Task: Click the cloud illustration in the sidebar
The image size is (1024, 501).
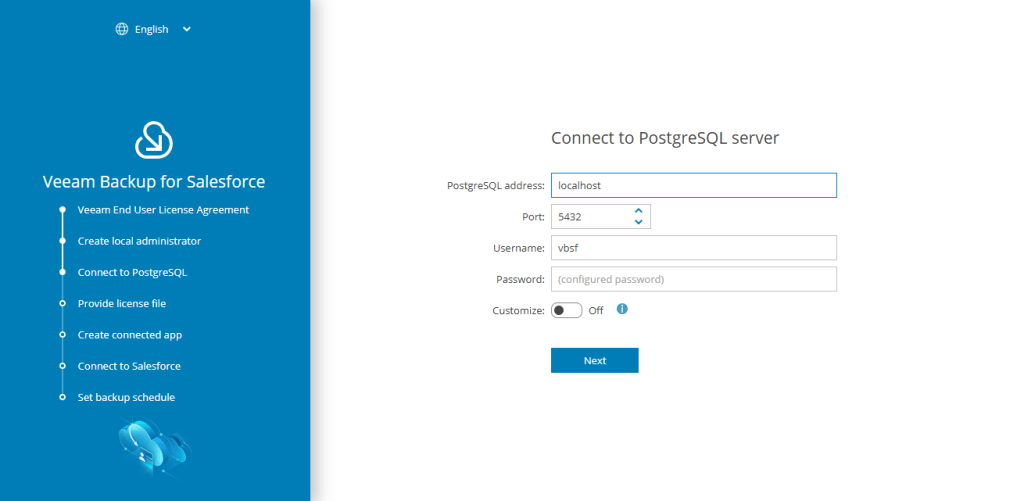Action: pos(152,446)
